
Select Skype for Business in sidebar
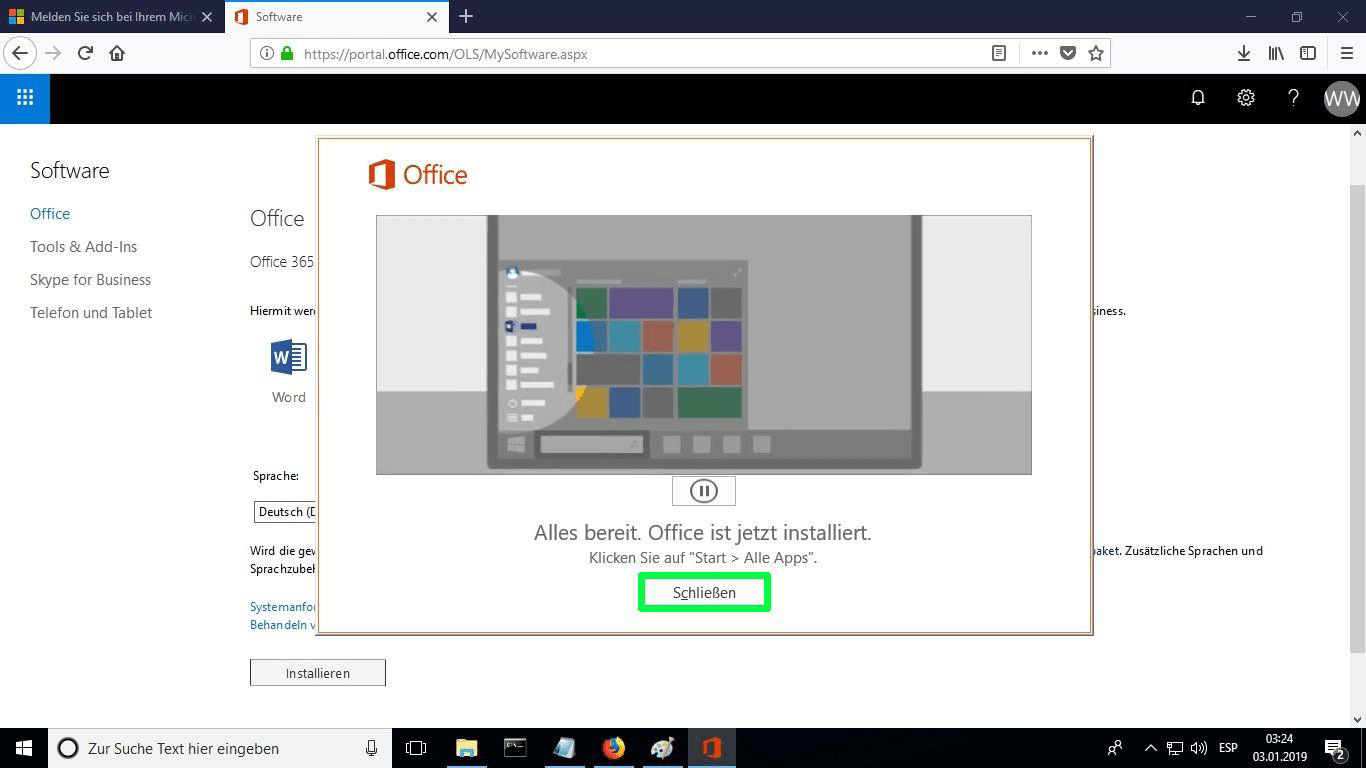pyautogui.click(x=90, y=280)
